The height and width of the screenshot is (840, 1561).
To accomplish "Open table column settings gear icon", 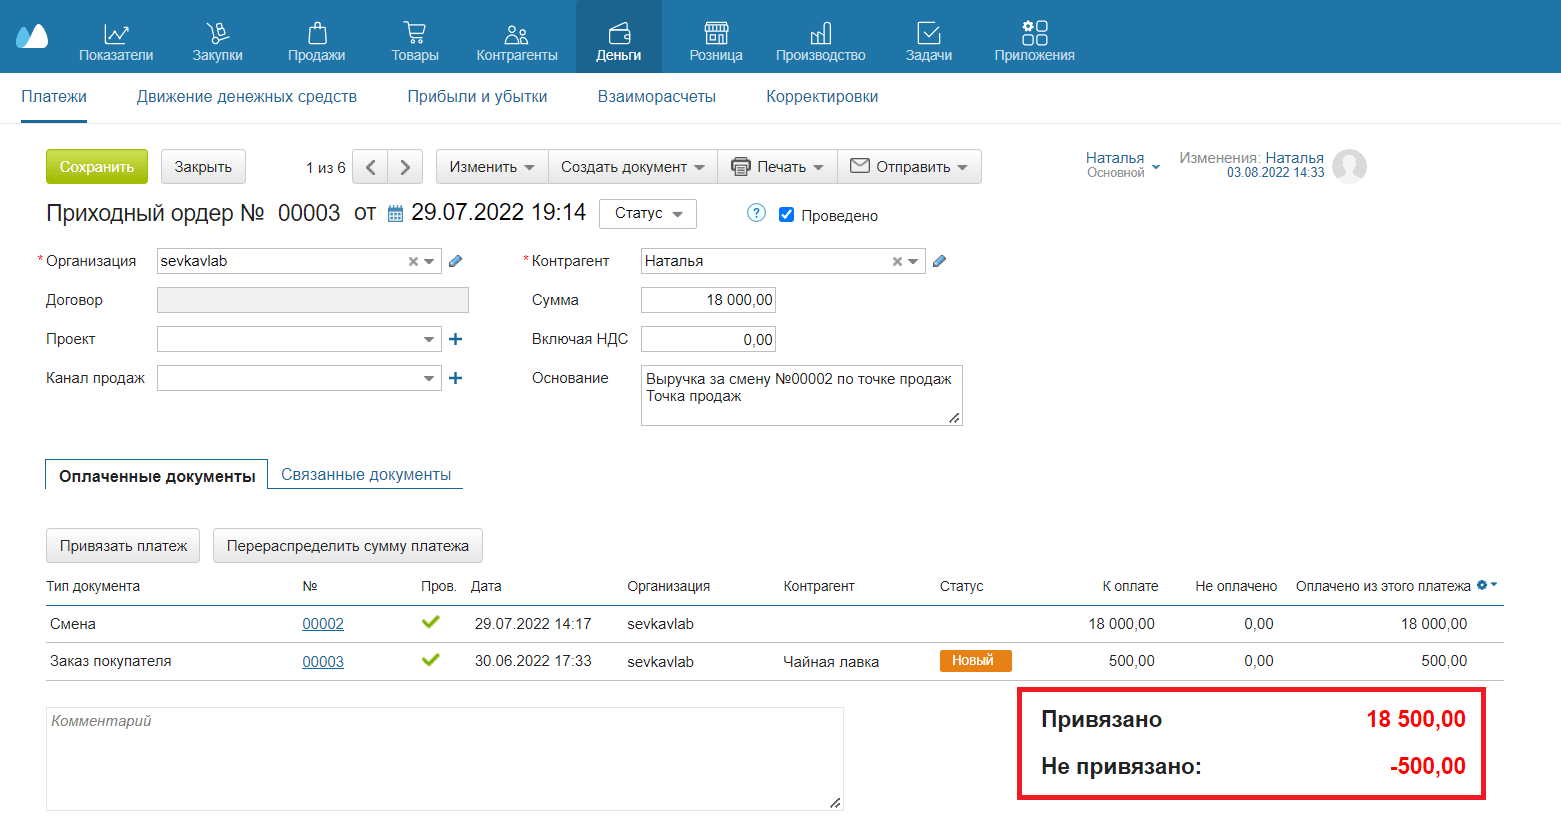I will pyautogui.click(x=1483, y=585).
